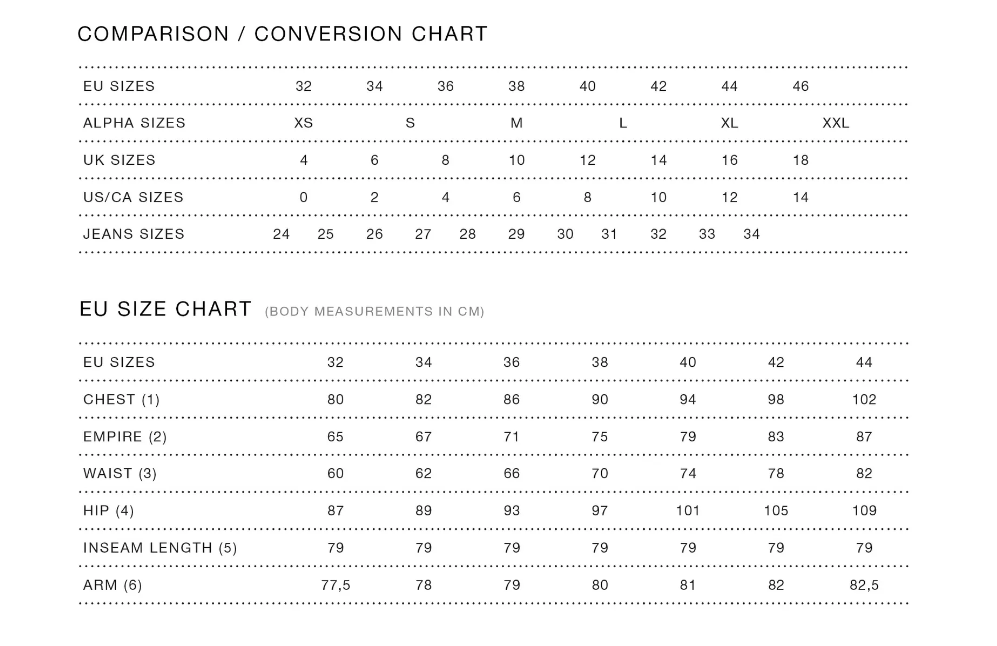The image size is (997, 646).
Task: Select the EU Size Chart heading
Action: (x=165, y=309)
